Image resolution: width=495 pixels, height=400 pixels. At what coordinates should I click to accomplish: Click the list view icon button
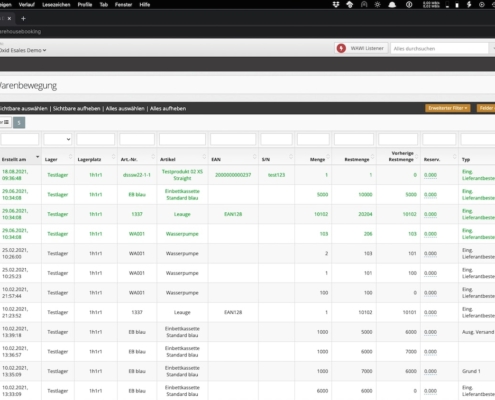(6, 122)
